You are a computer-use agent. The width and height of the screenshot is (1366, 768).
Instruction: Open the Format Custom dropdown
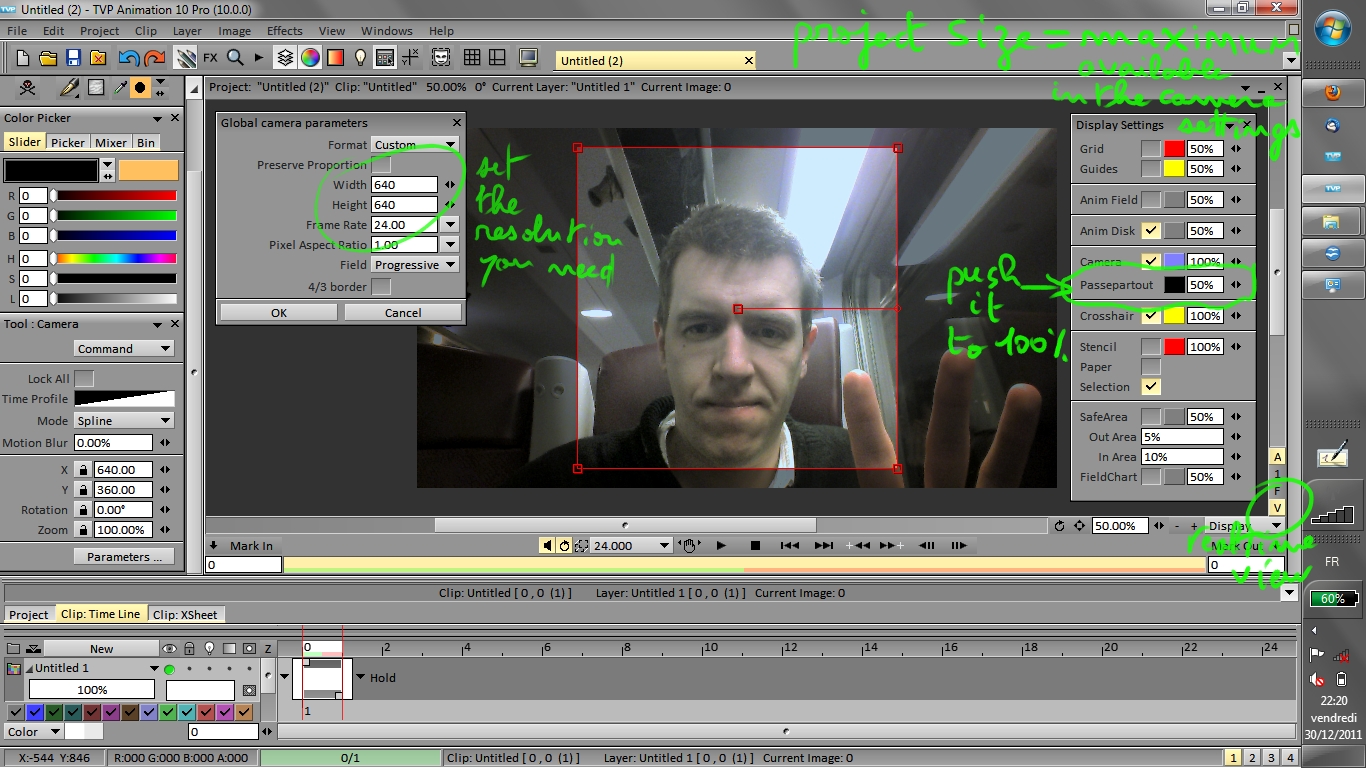(x=414, y=144)
